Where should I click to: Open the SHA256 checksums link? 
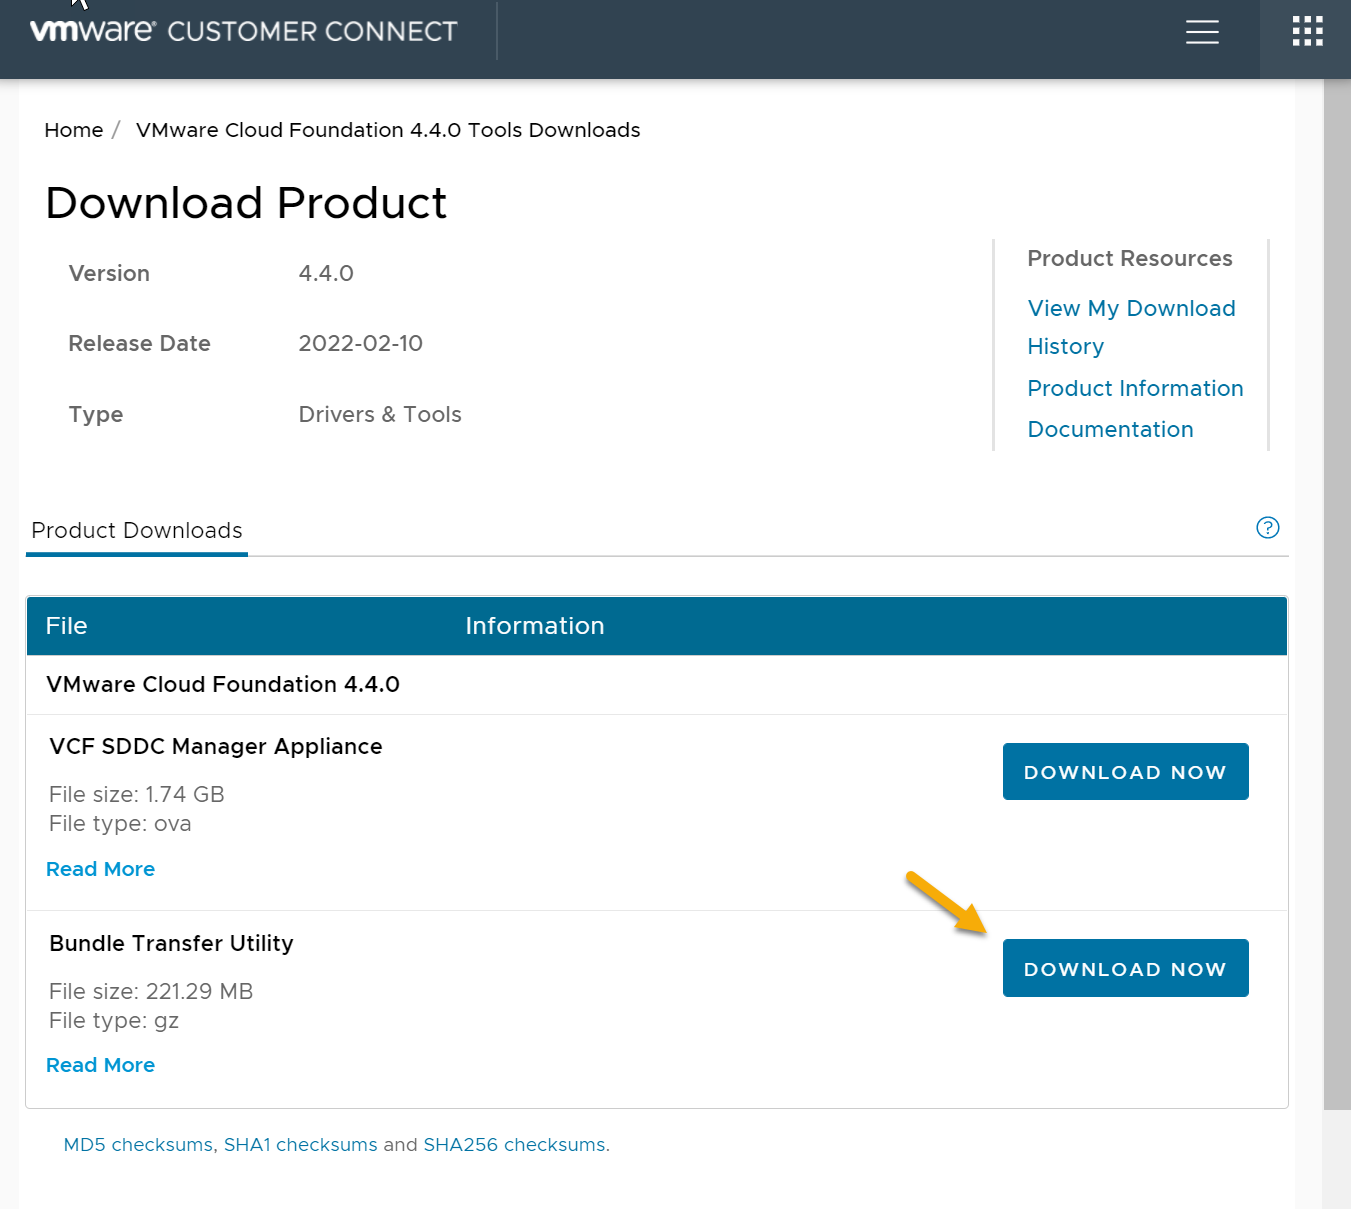[x=515, y=1145]
